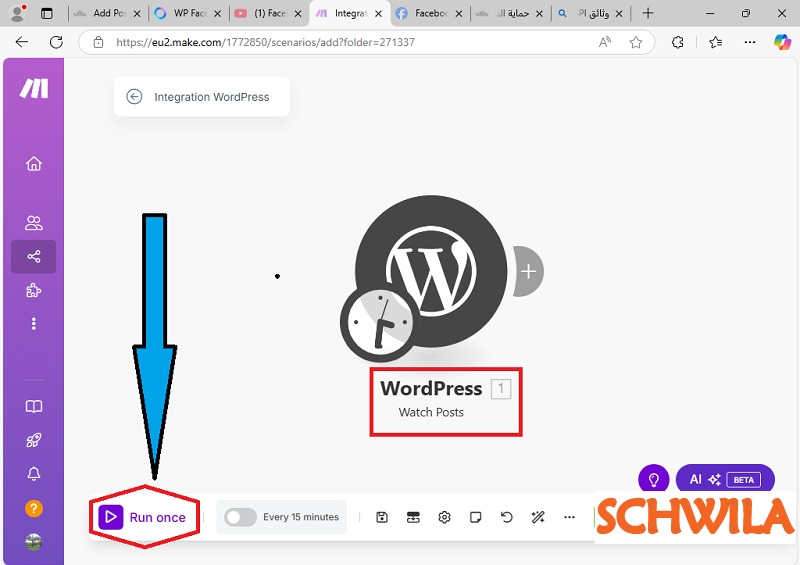The width and height of the screenshot is (800, 565).
Task: Undo the last action via the undo arrow
Action: [507, 518]
